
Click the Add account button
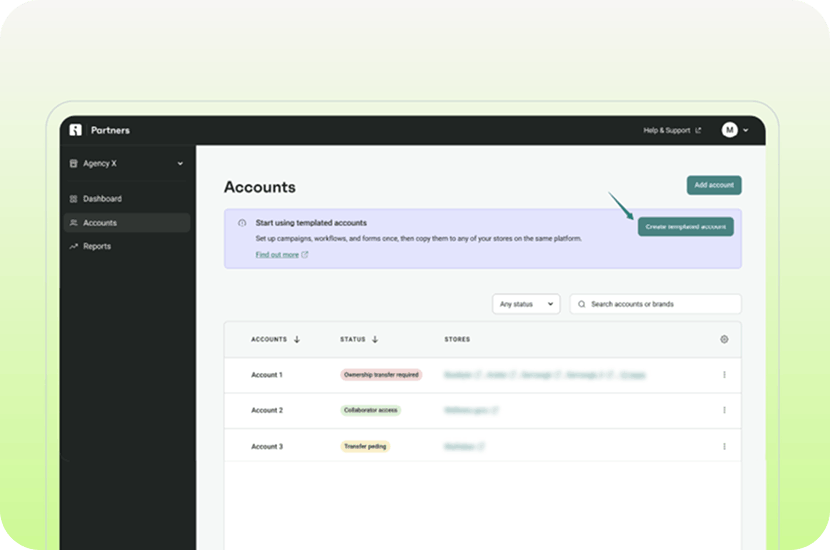713,185
